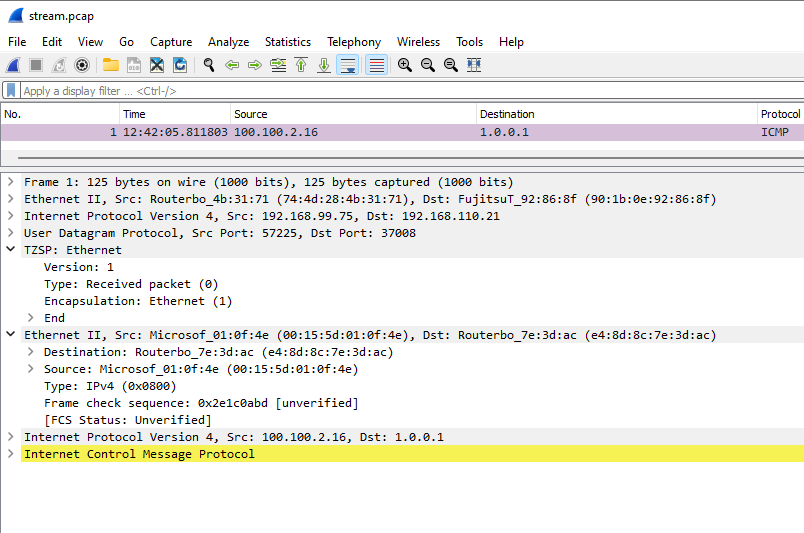The image size is (804, 533).
Task: Reload this capture file icon
Action: (180, 65)
